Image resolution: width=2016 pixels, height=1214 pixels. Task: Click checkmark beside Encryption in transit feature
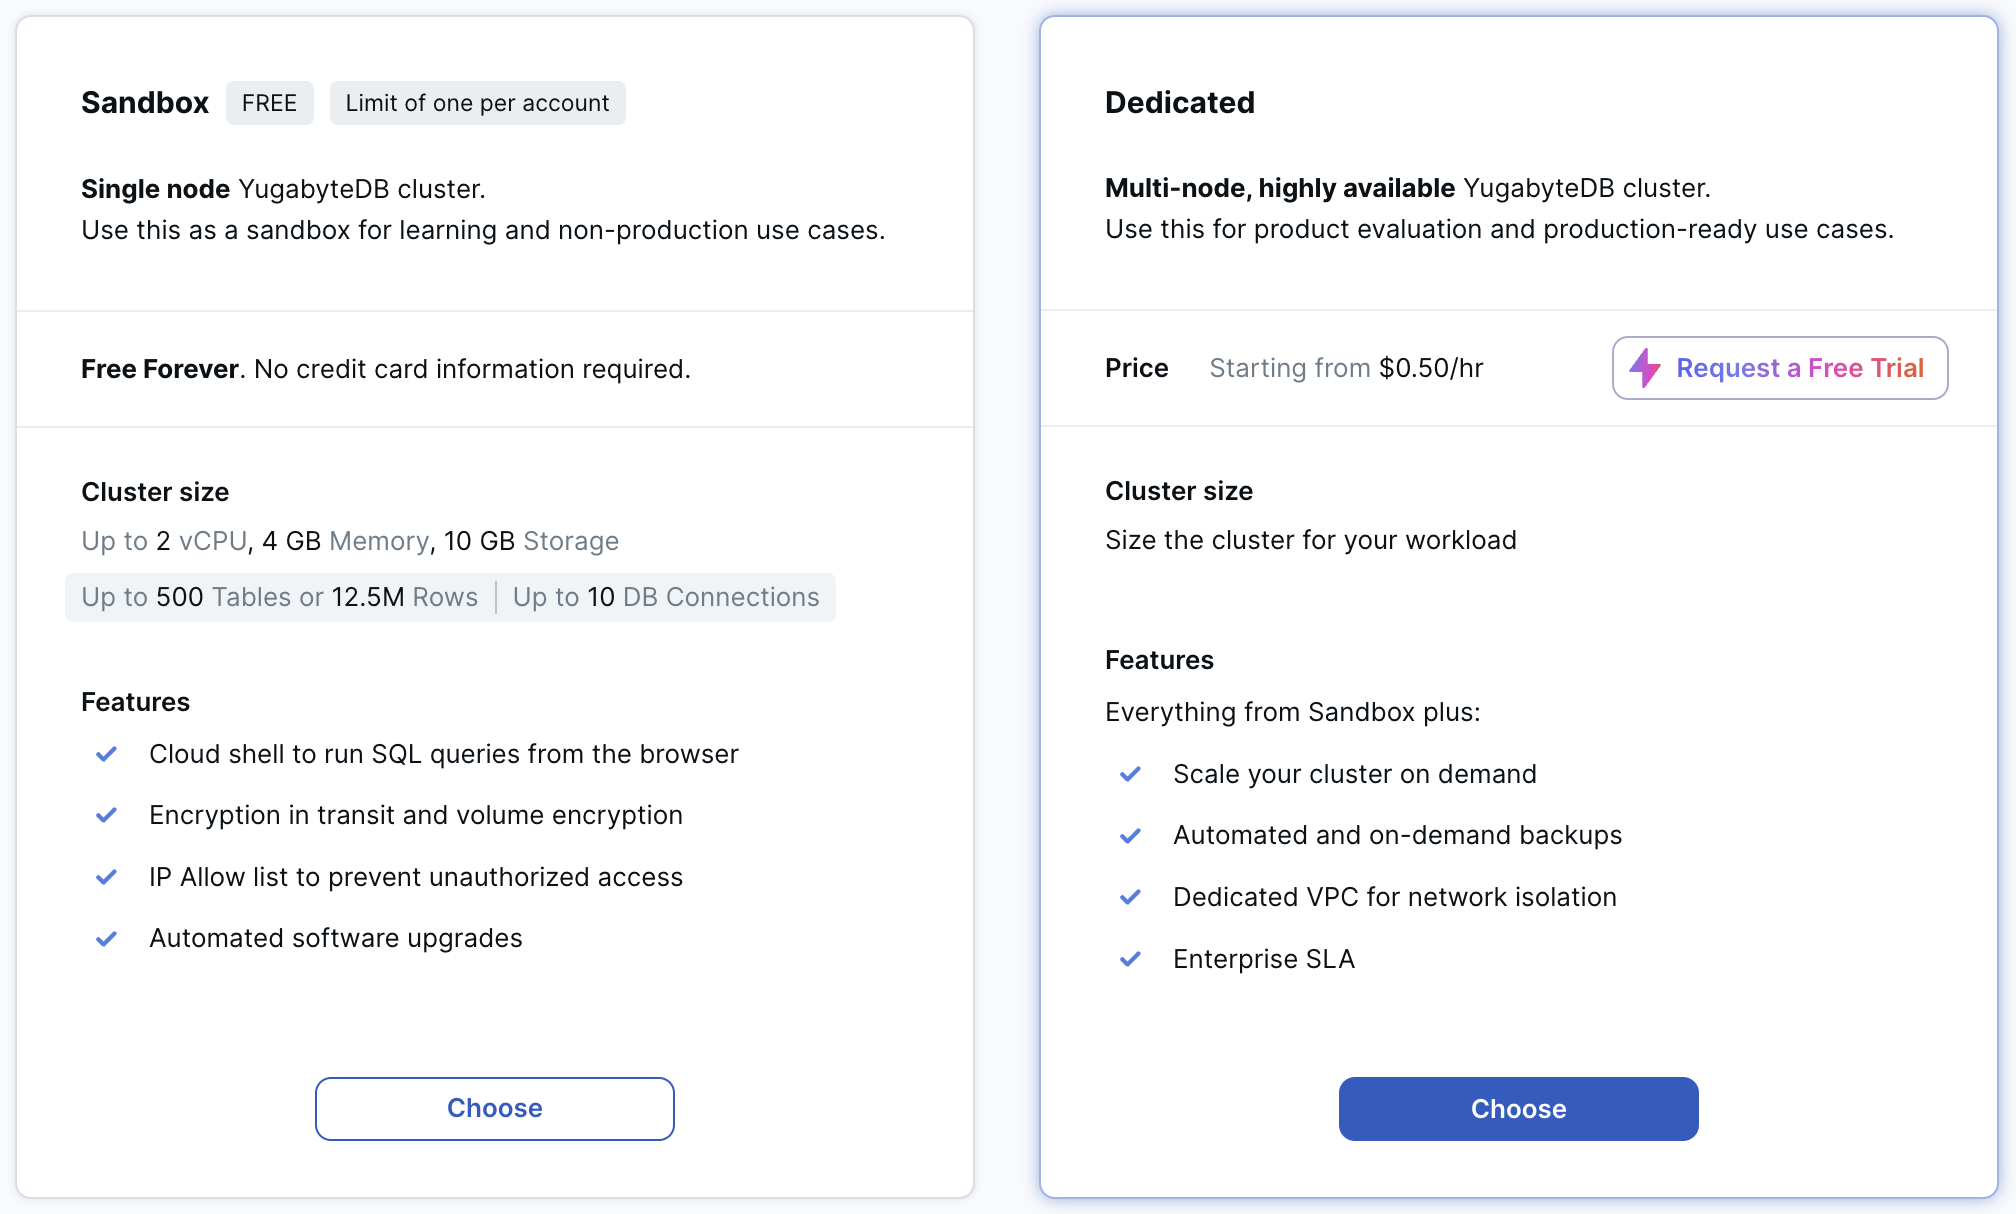(x=107, y=815)
